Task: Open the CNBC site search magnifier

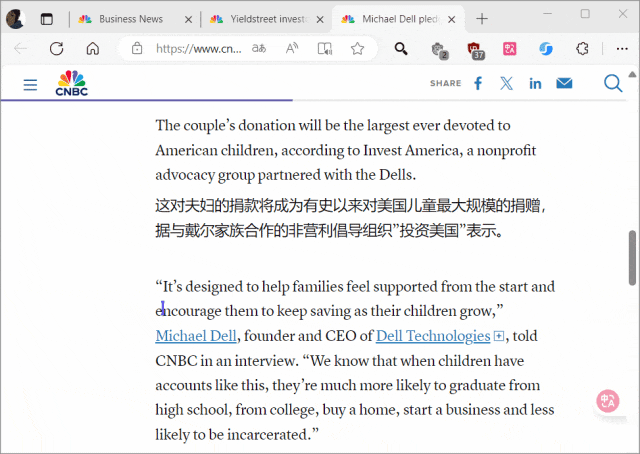Action: tap(613, 83)
